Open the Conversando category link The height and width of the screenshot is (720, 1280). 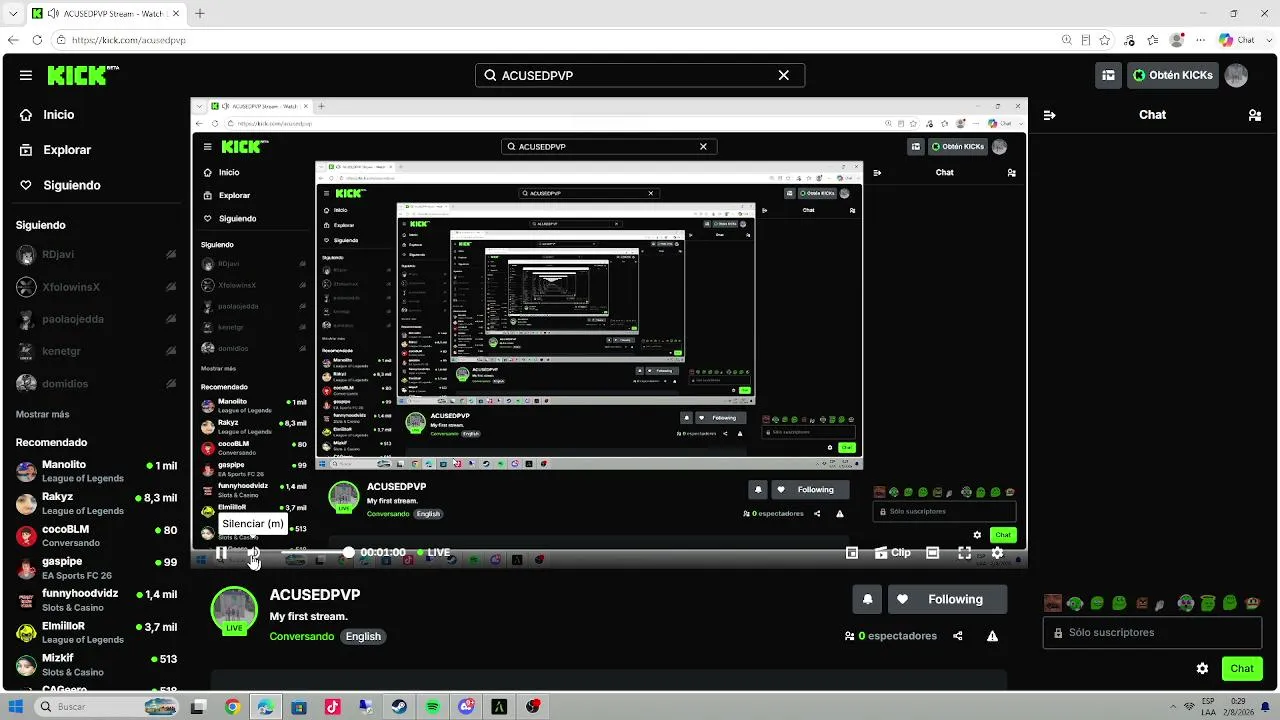click(301, 636)
